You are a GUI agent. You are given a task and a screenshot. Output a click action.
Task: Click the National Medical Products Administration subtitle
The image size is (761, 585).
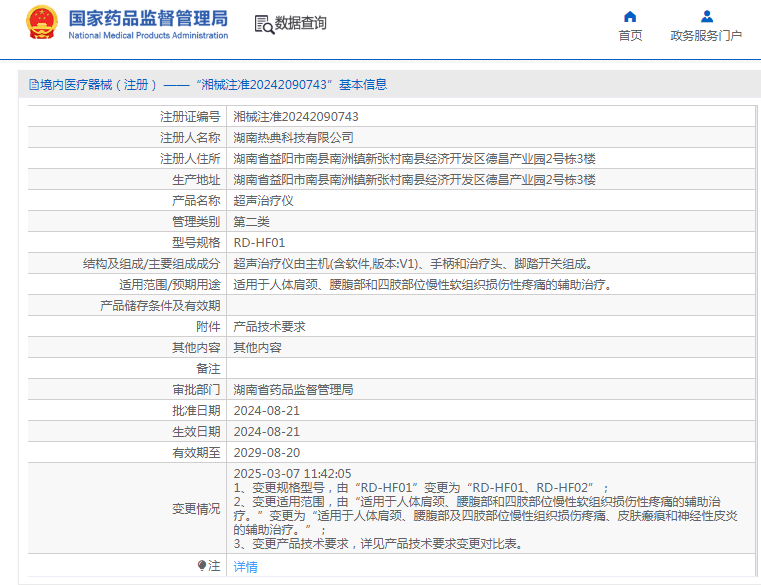click(148, 35)
